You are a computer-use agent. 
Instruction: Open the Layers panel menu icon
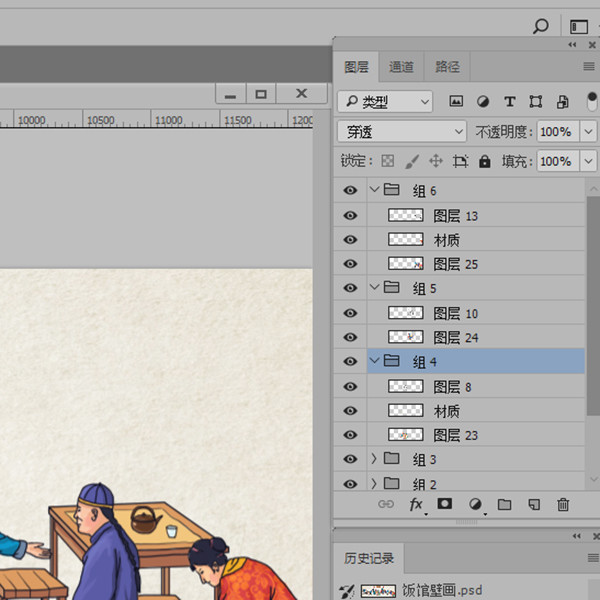[589, 66]
